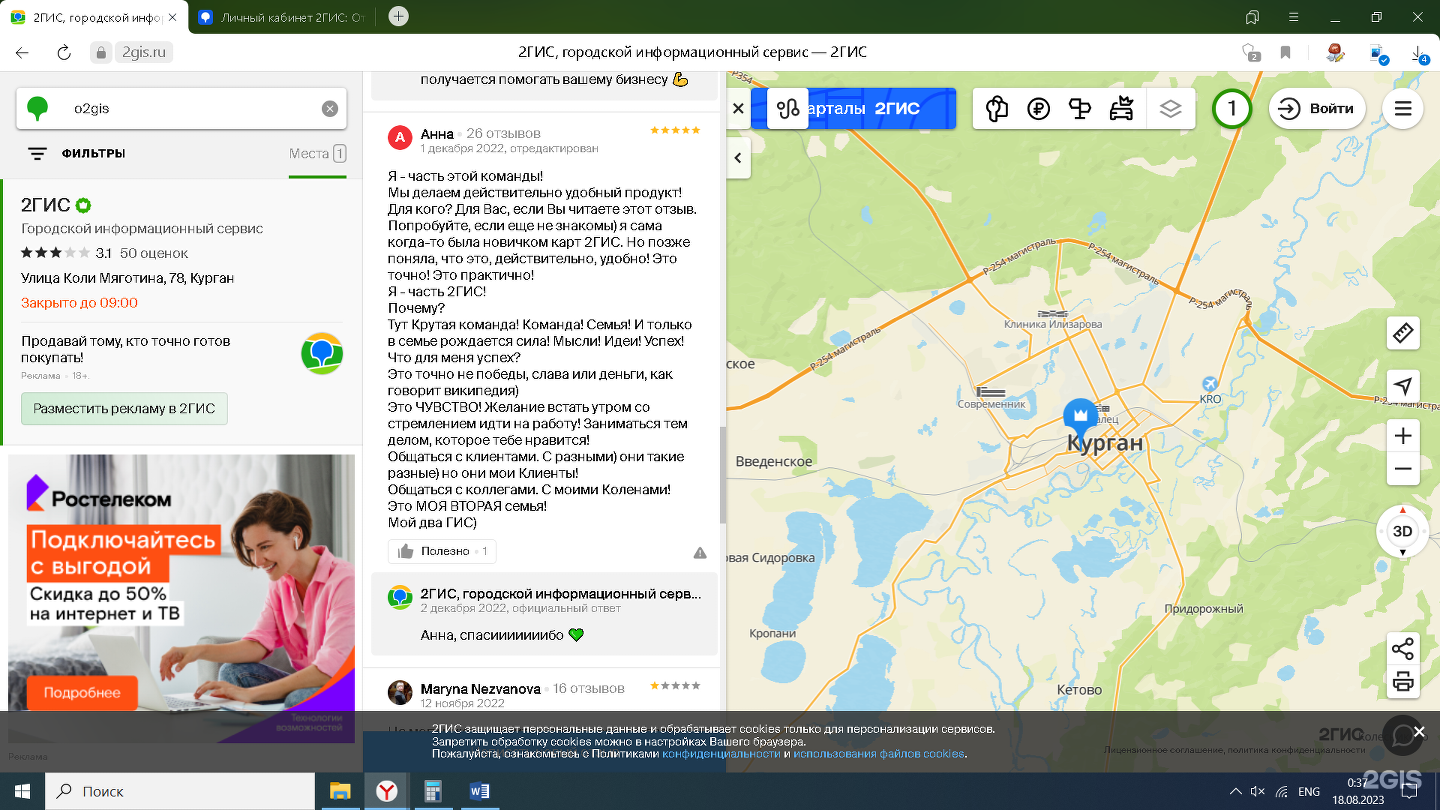Share the map via share icon
Viewport: 1440px width, 810px height.
[1403, 649]
